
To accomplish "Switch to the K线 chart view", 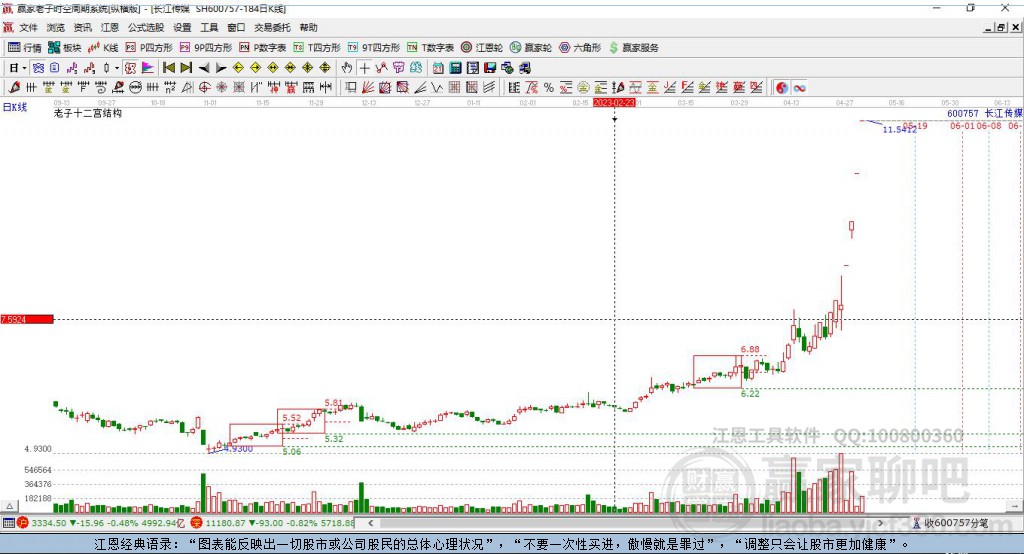I will 103,48.
